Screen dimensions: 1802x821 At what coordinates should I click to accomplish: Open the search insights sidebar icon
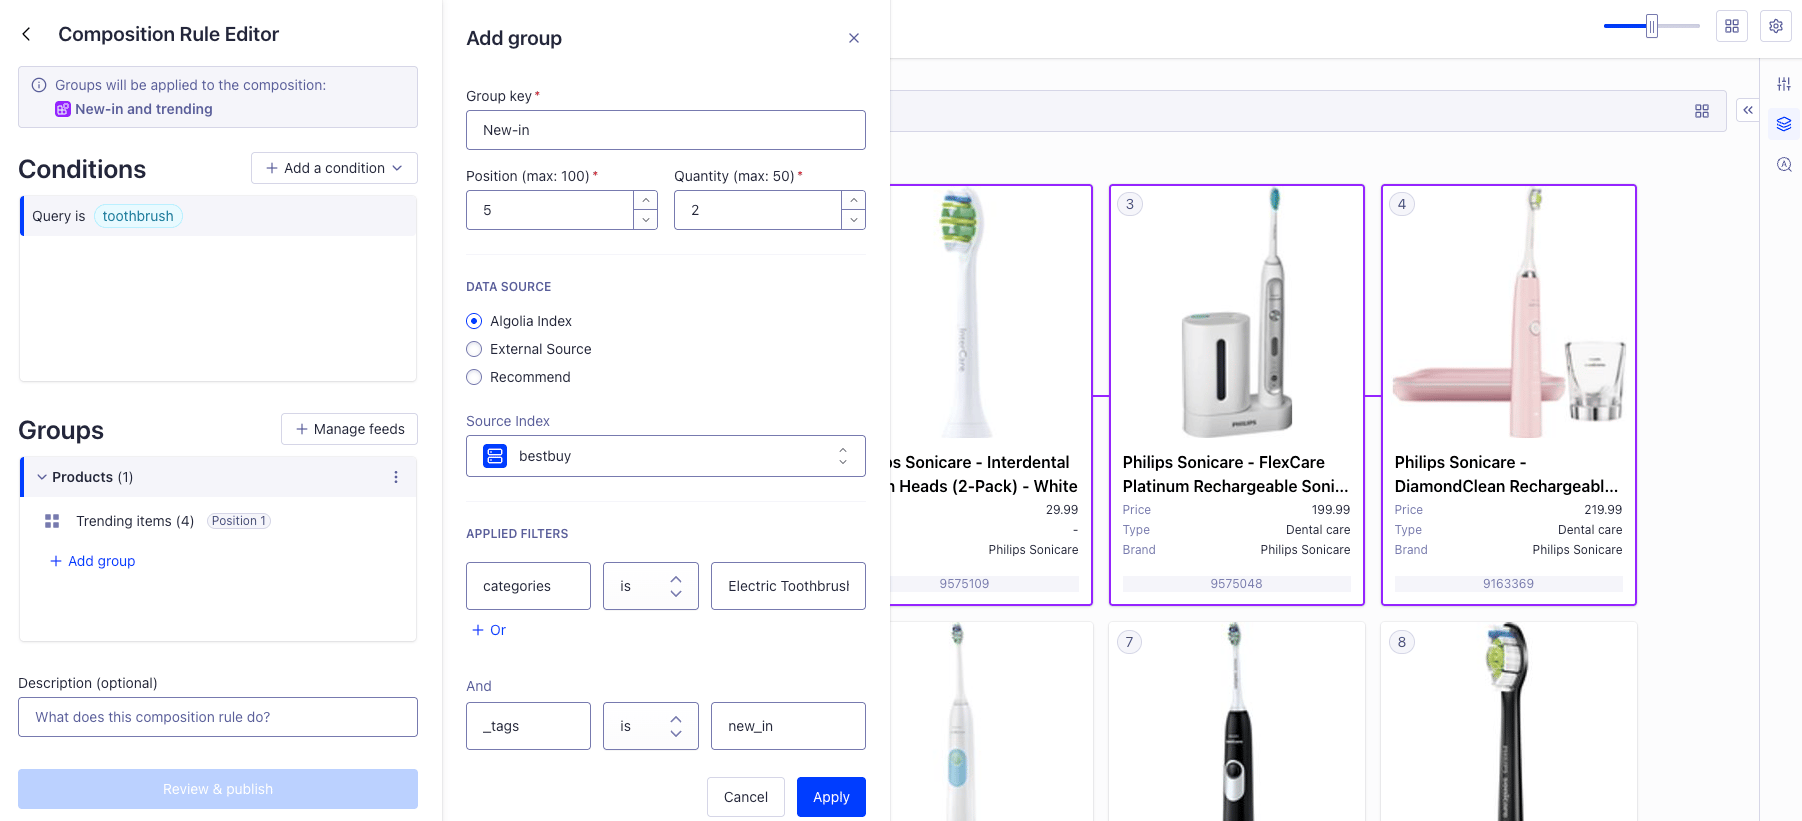tap(1784, 164)
